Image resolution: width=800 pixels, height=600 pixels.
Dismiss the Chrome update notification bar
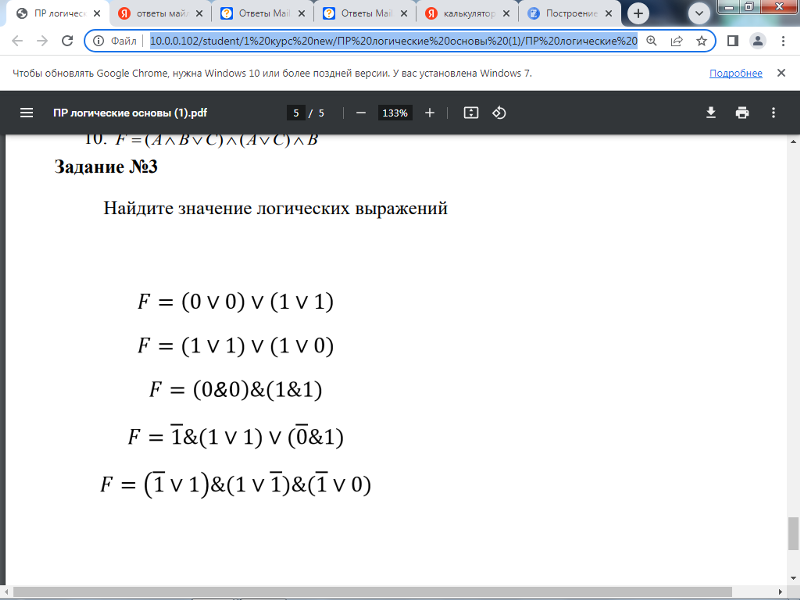pyautogui.click(x=782, y=73)
